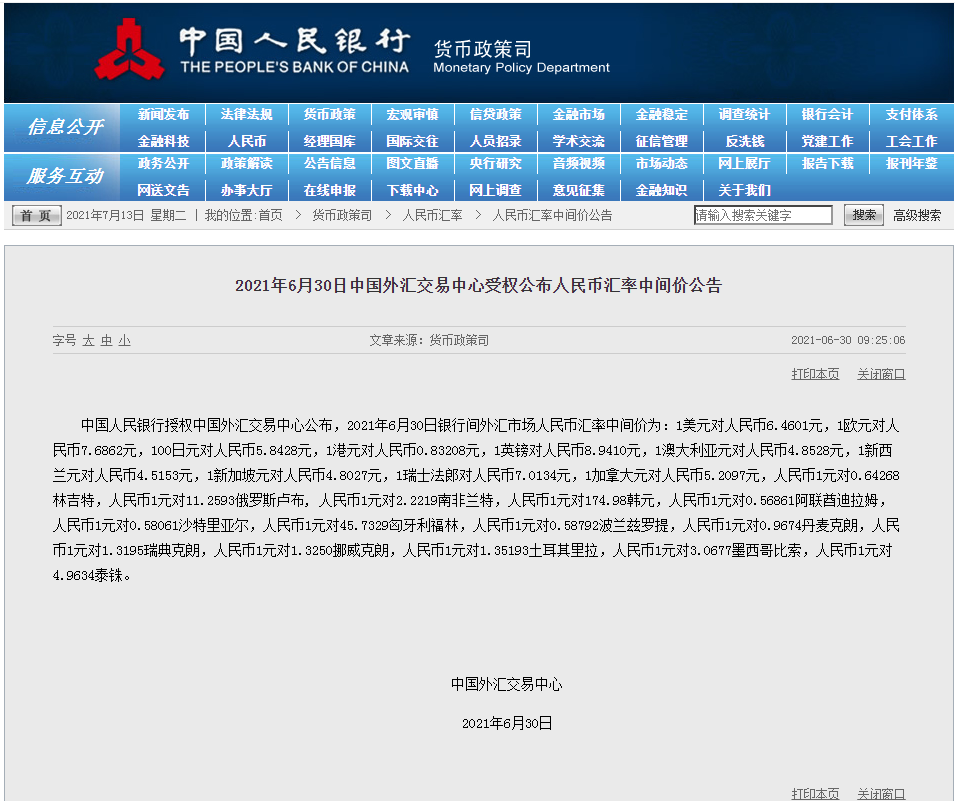
Task: Open 政务公开 under 服务互动
Action: pyautogui.click(x=163, y=164)
